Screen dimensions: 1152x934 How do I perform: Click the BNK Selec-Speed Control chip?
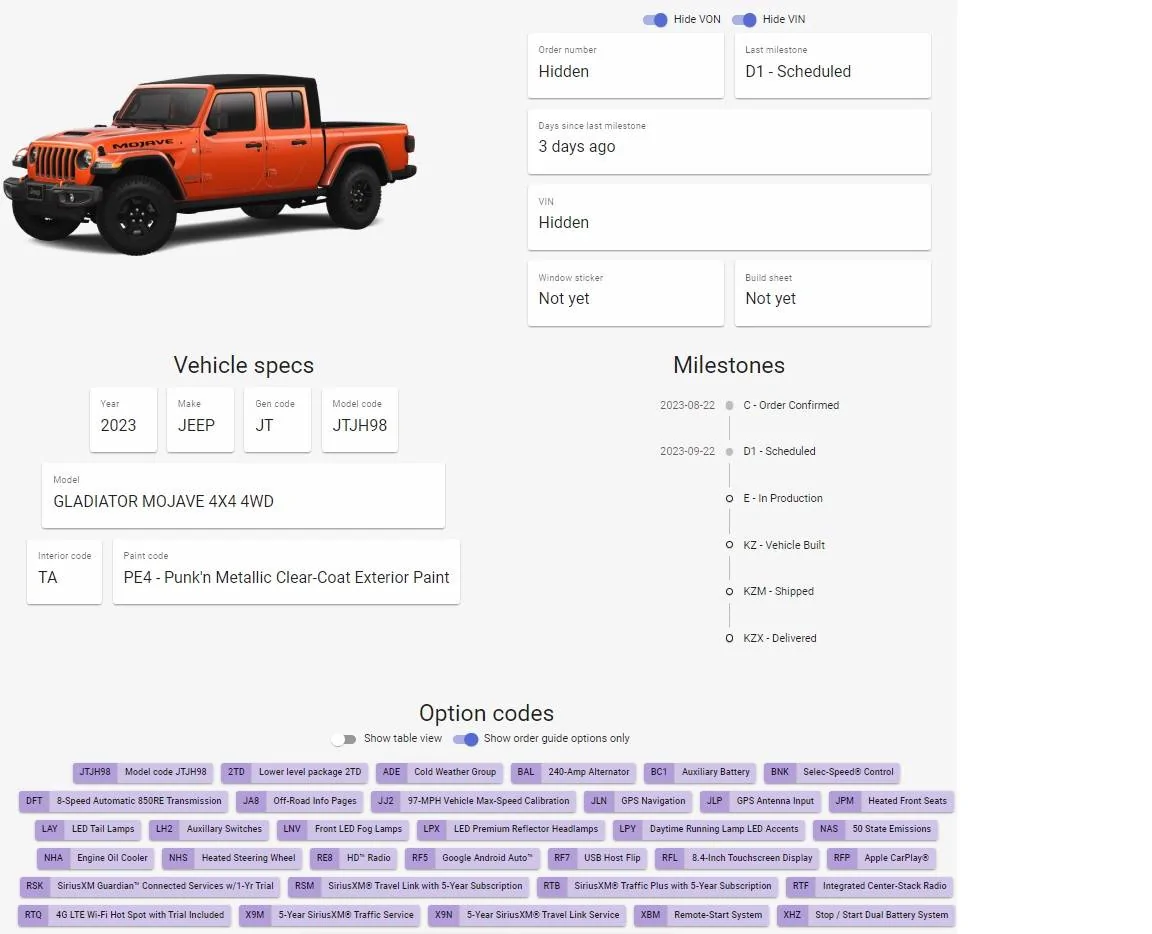coord(832,772)
